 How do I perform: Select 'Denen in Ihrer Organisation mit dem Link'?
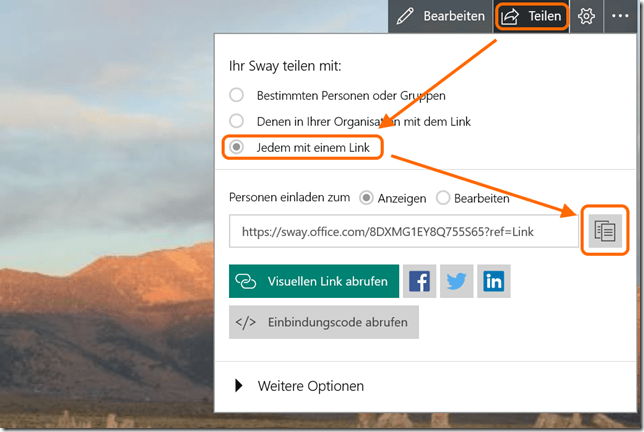(237, 121)
